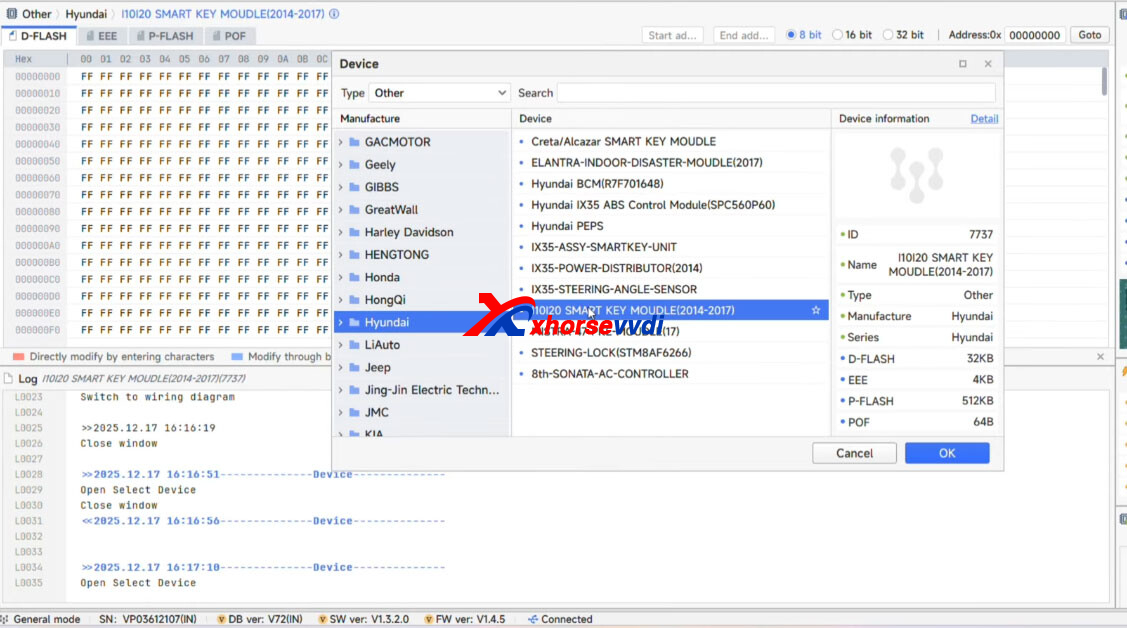Click the device chip placeholder image in Device information
The height and width of the screenshot is (628, 1127).
tap(917, 175)
